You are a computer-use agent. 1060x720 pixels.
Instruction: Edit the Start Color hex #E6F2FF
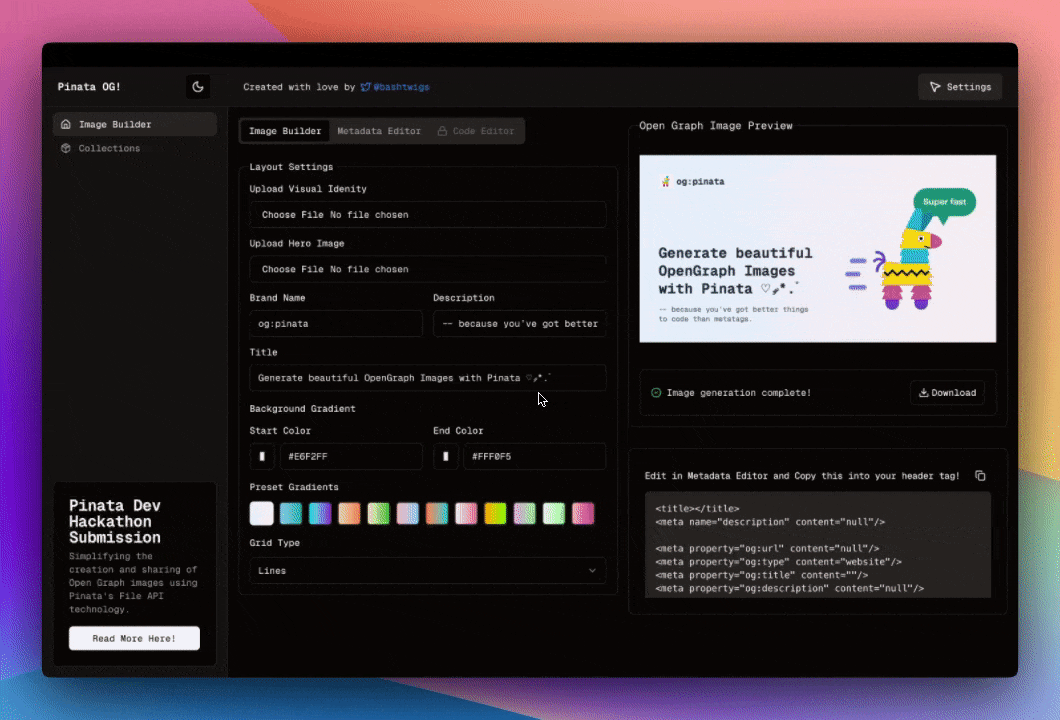(351, 456)
